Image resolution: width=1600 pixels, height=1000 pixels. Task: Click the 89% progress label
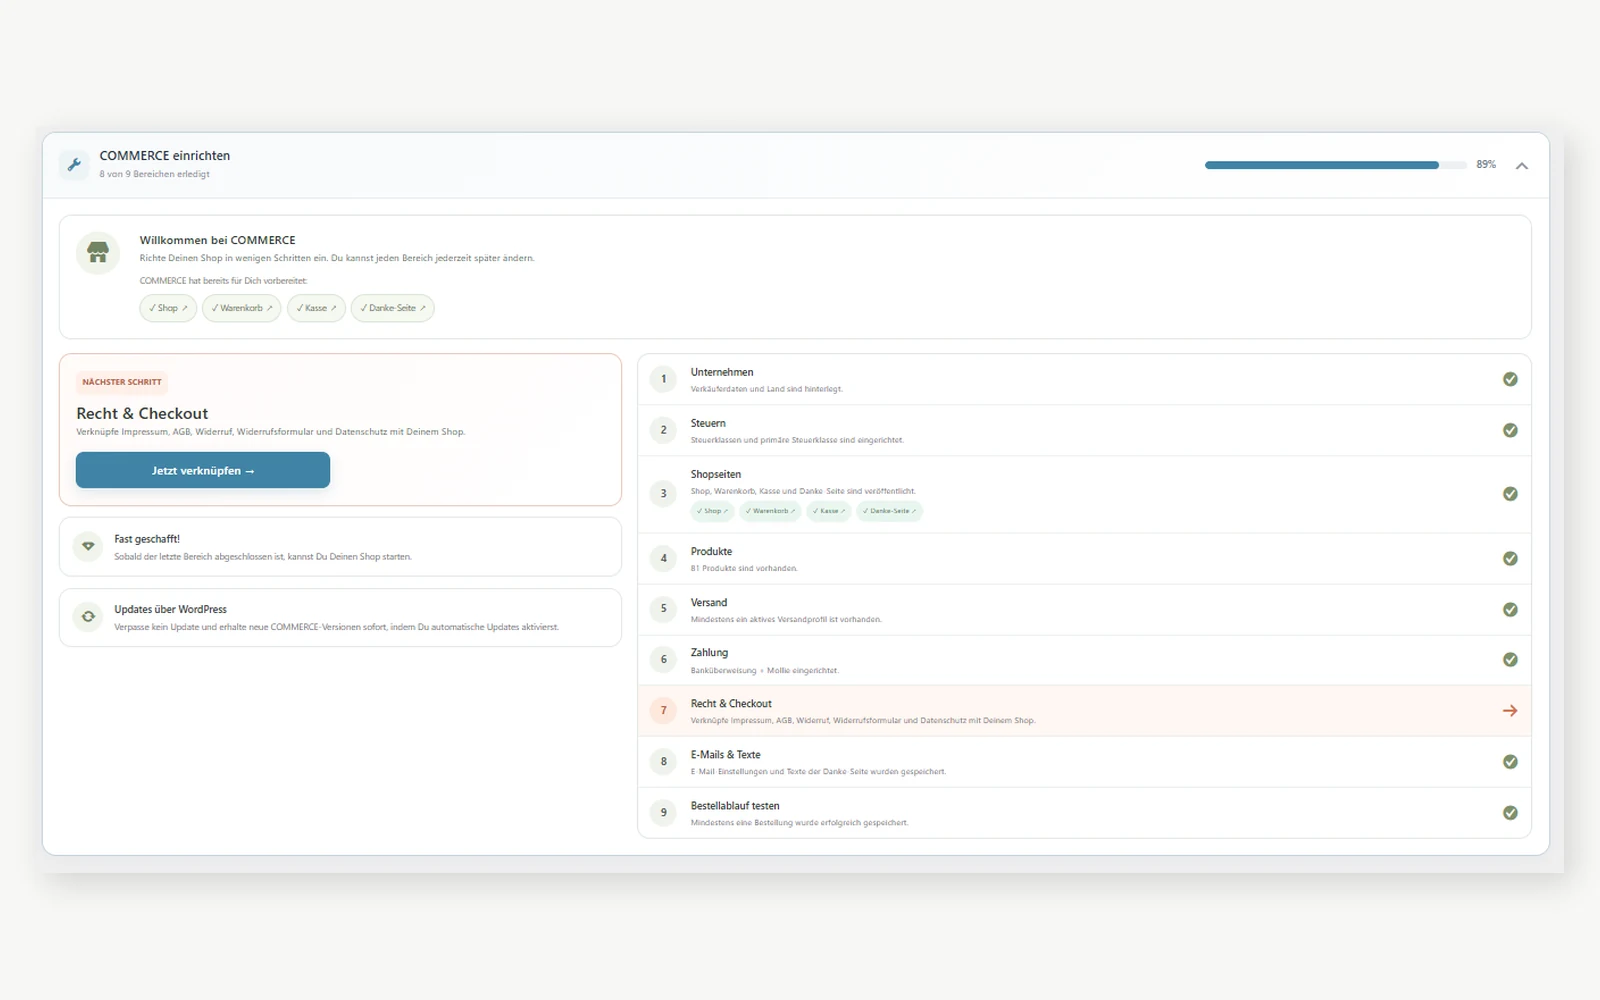pos(1486,164)
